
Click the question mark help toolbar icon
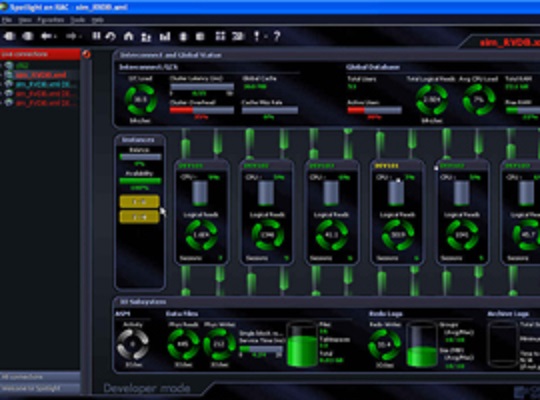[x=277, y=36]
